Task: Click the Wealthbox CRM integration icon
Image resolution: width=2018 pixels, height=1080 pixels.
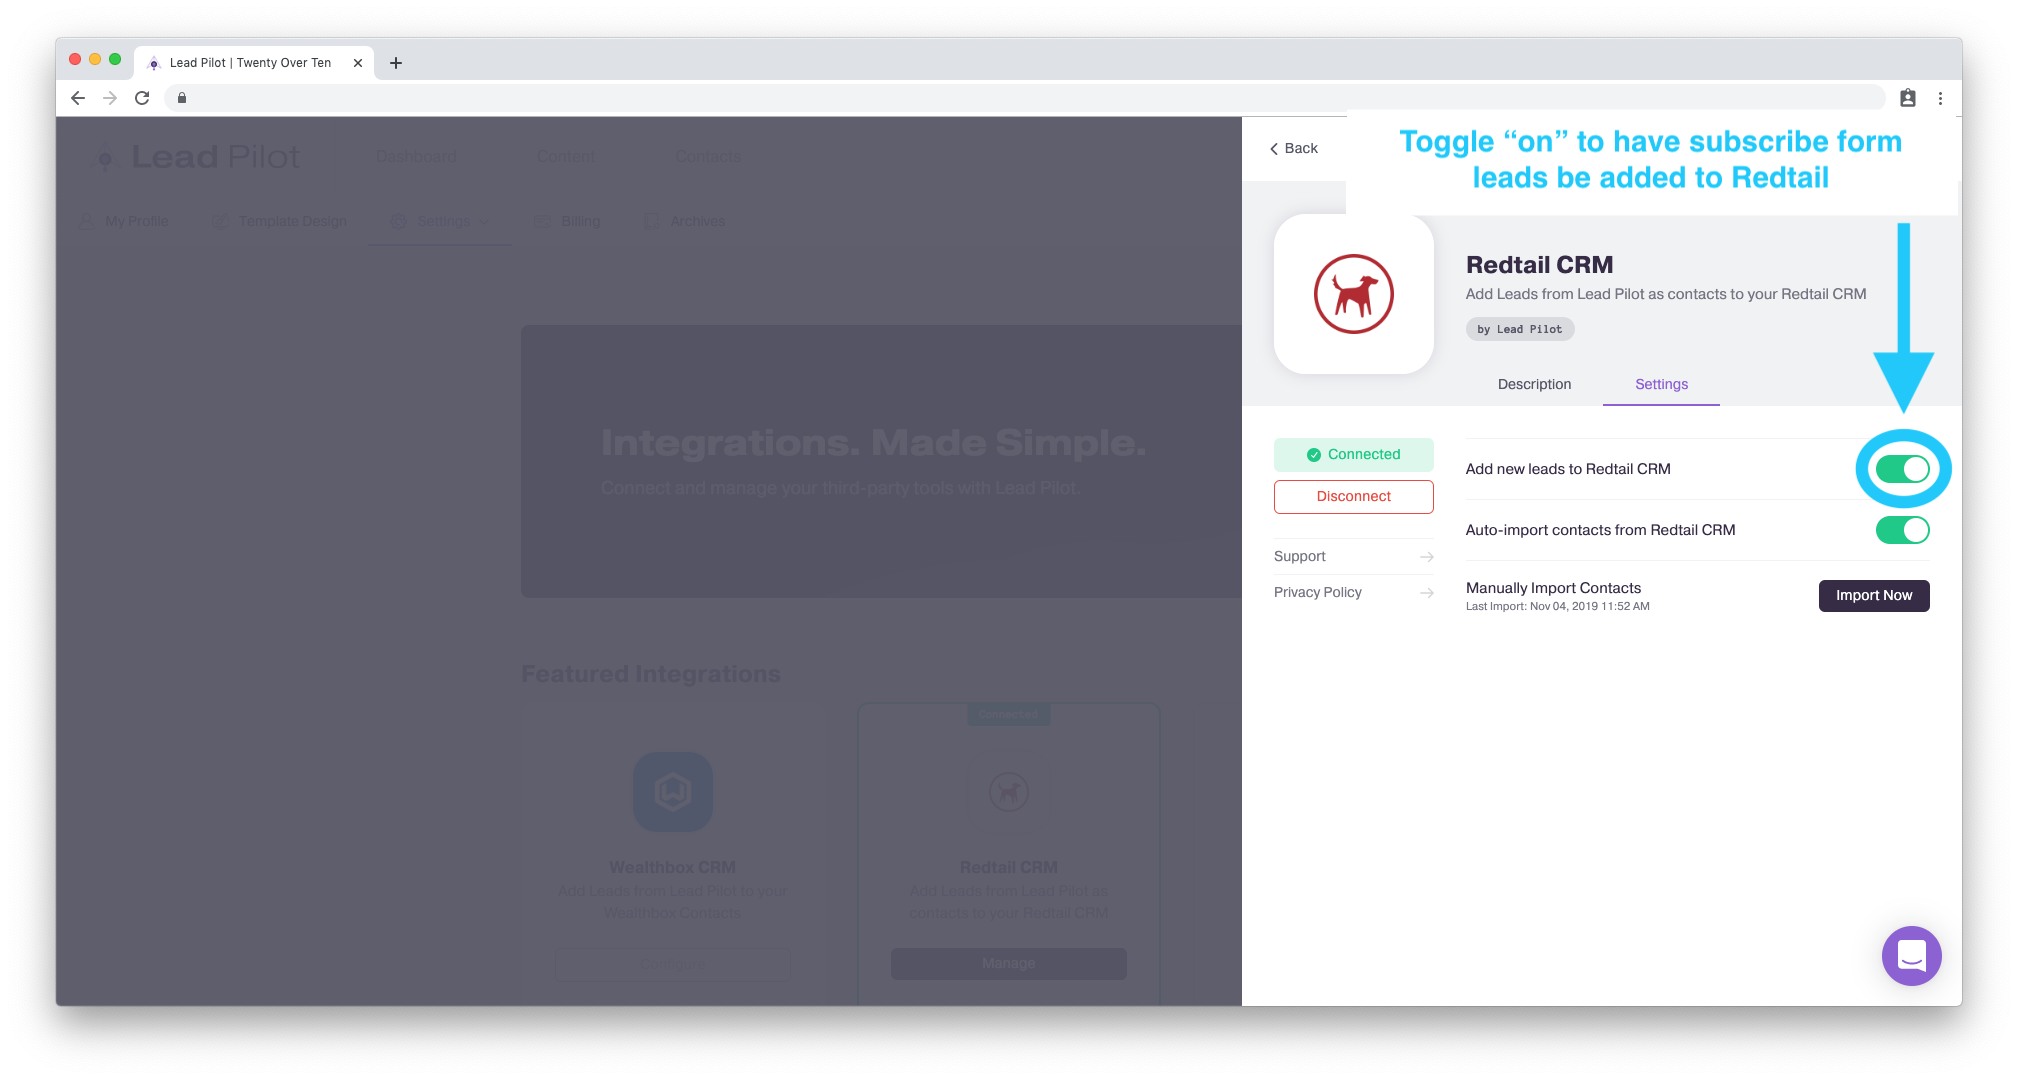Action: coord(673,792)
